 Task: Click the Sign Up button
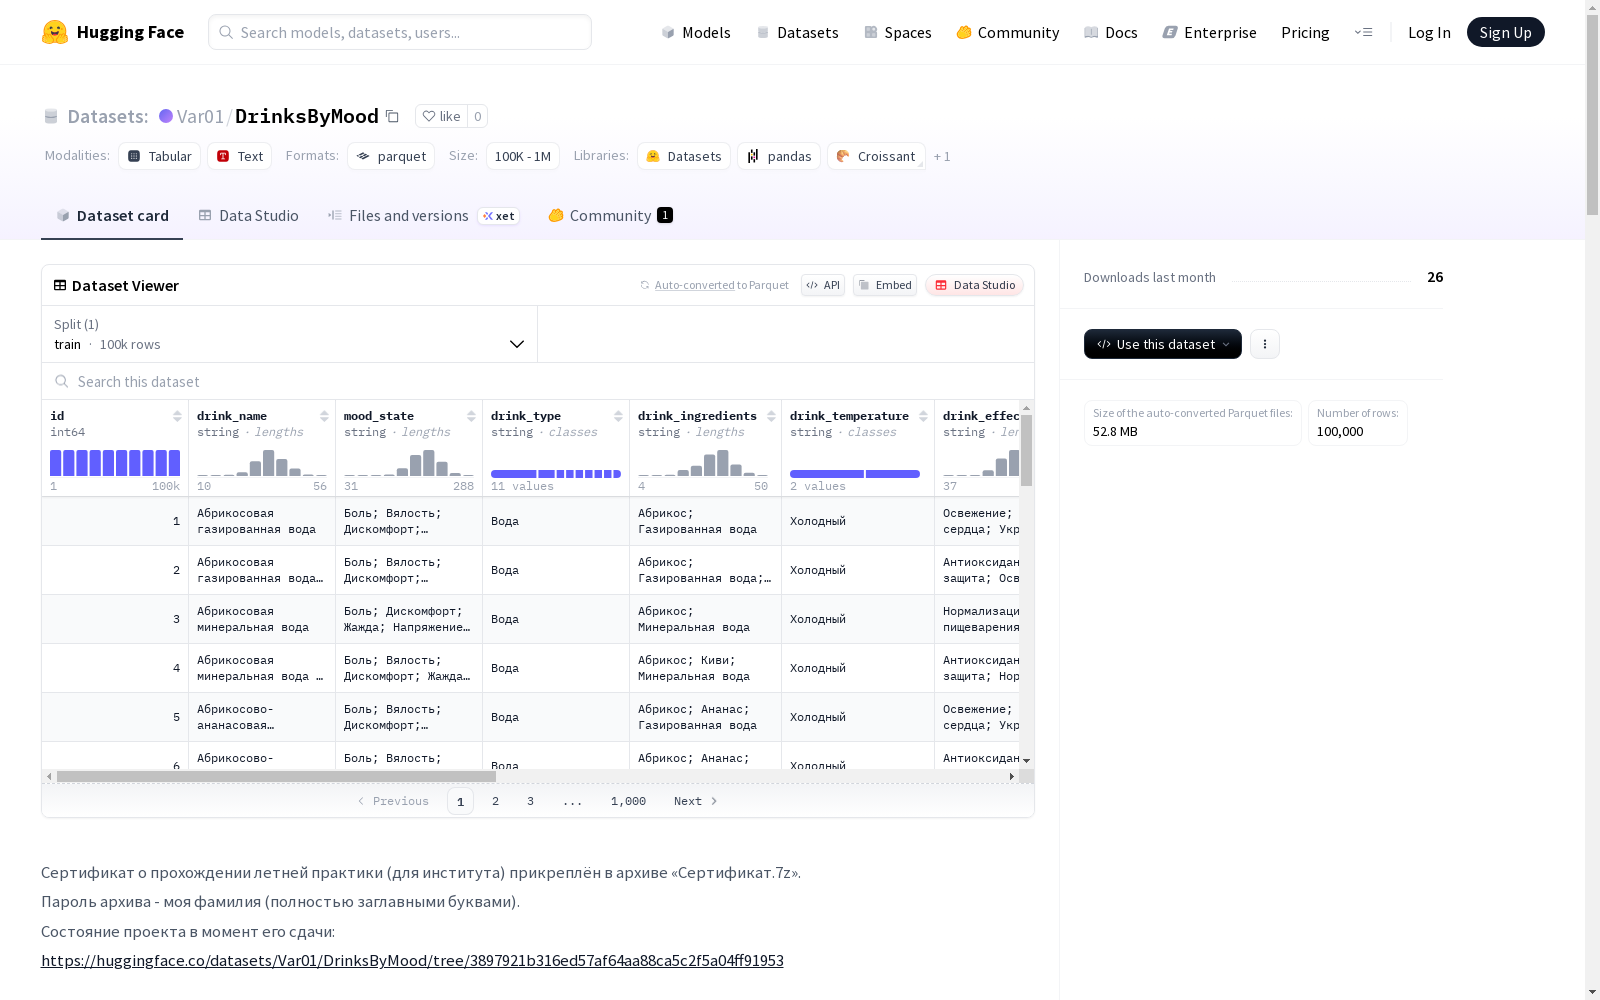tap(1505, 32)
